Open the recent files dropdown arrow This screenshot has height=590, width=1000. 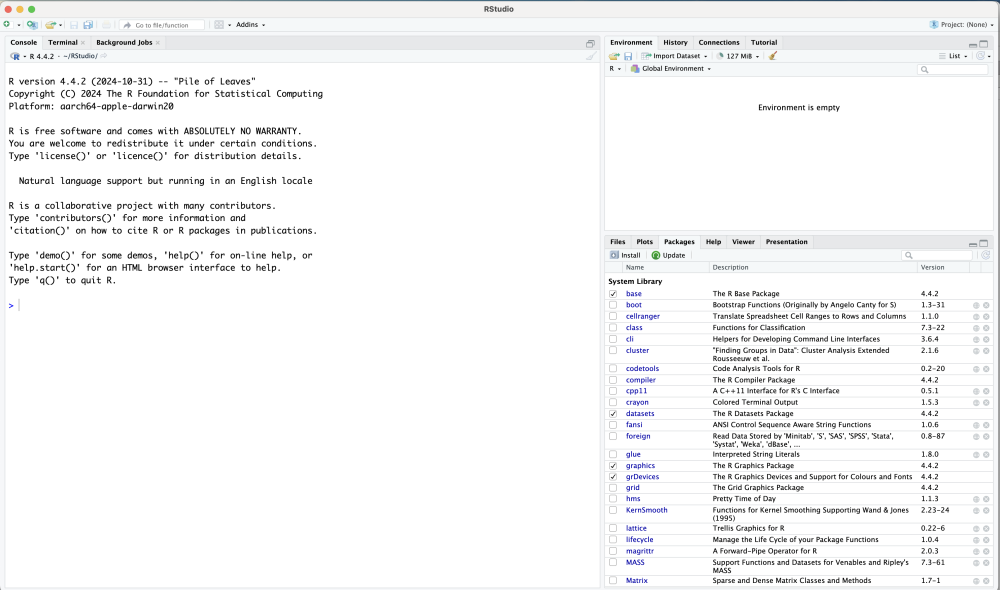click(61, 26)
